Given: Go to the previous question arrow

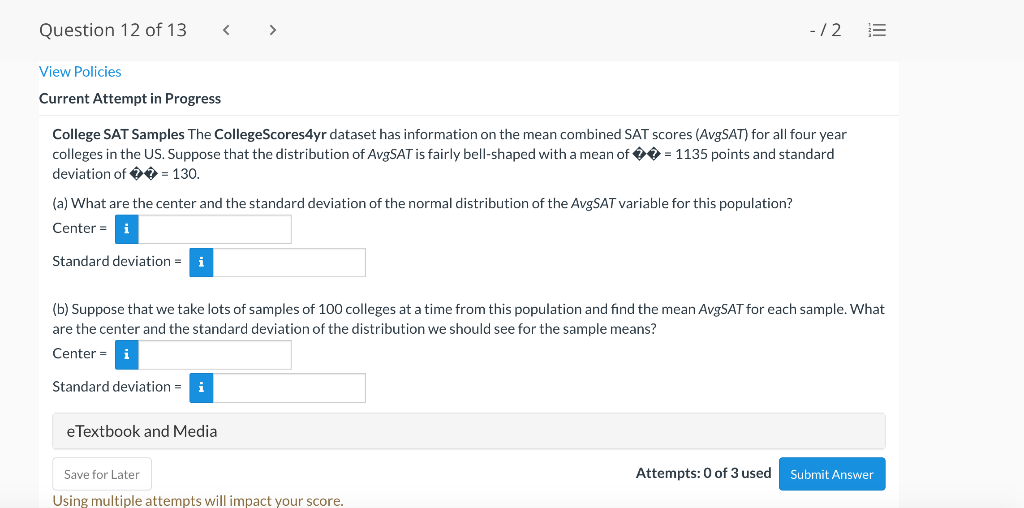Looking at the screenshot, I should [x=226, y=30].
